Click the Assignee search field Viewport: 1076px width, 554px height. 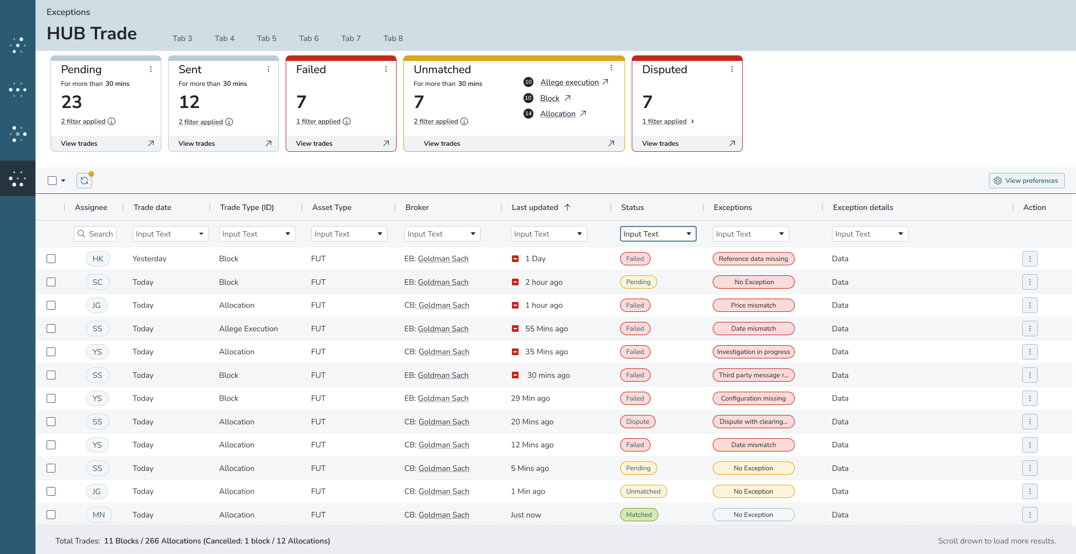(96, 234)
